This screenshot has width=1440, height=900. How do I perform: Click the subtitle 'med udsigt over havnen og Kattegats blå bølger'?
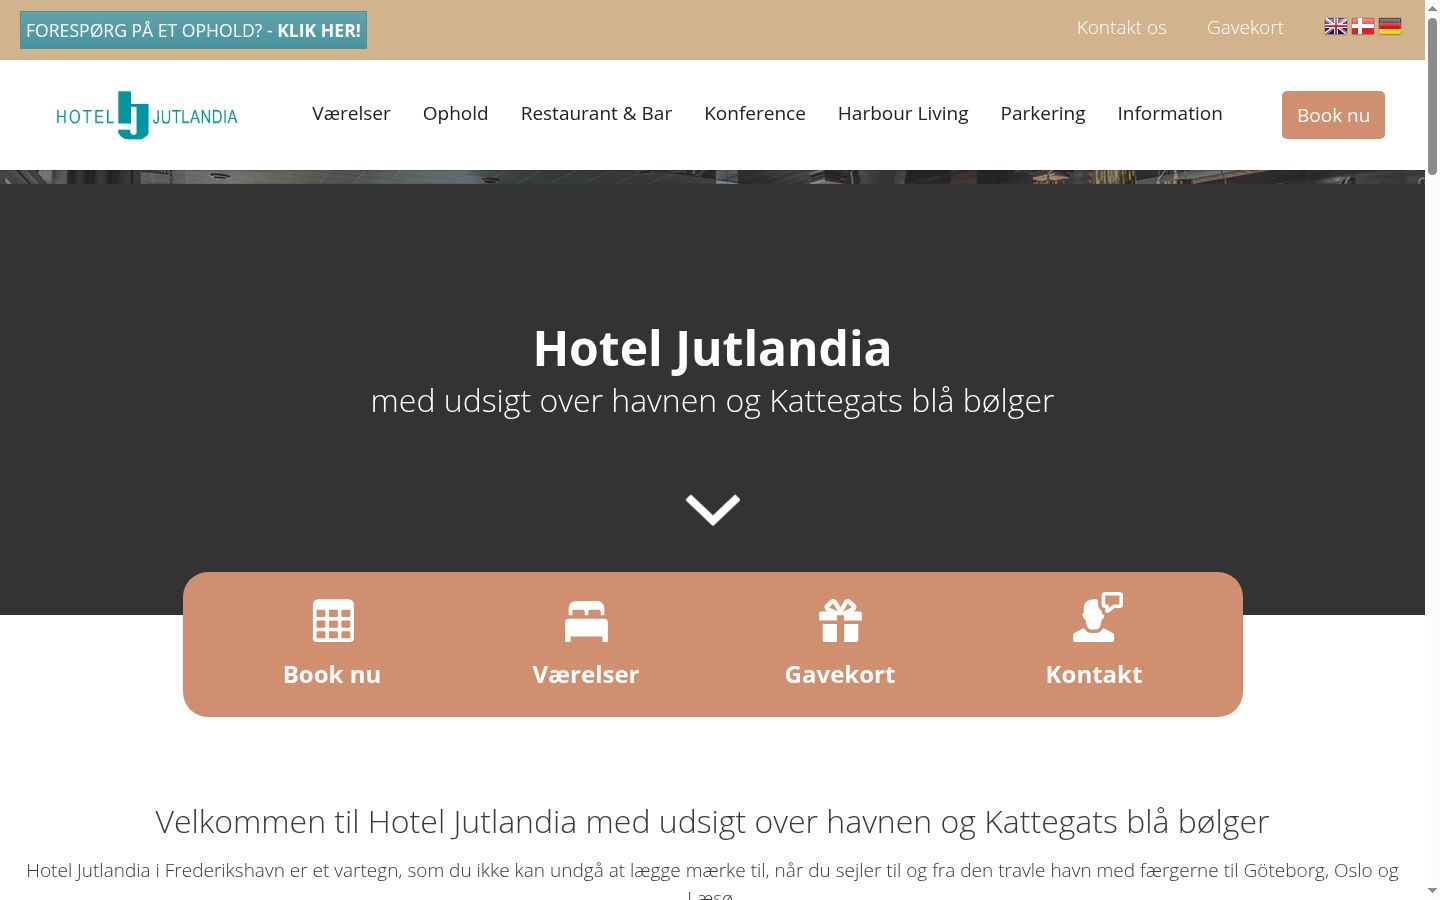(x=712, y=401)
